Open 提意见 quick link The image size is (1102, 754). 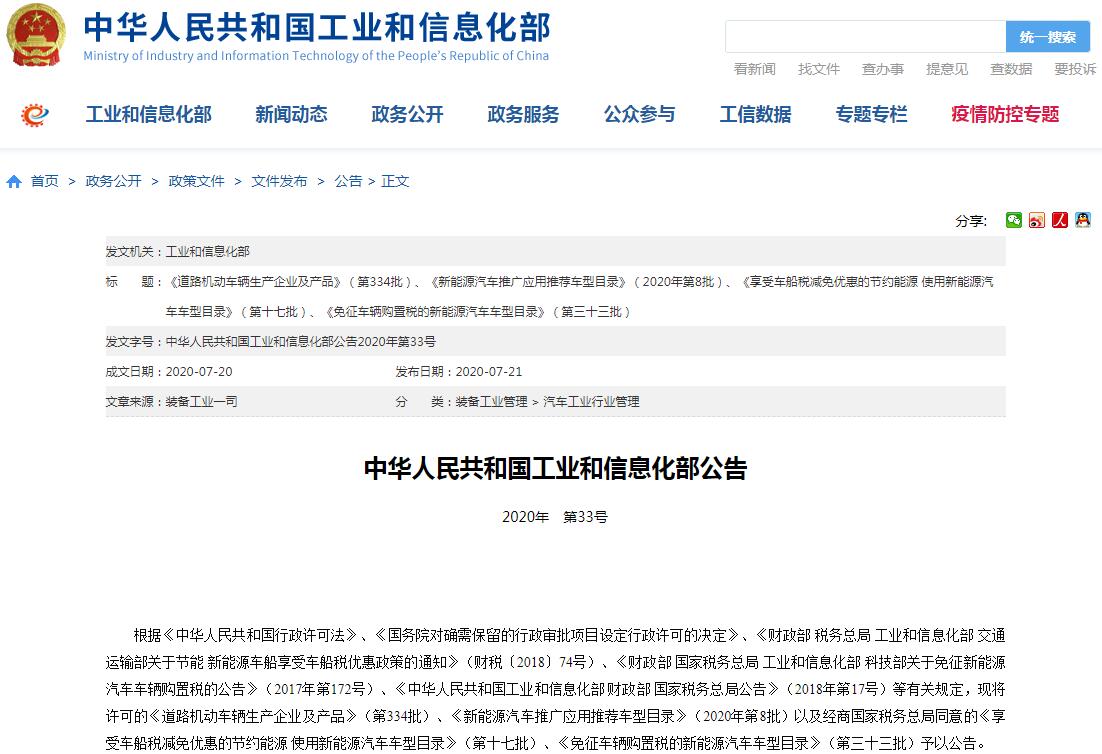947,69
